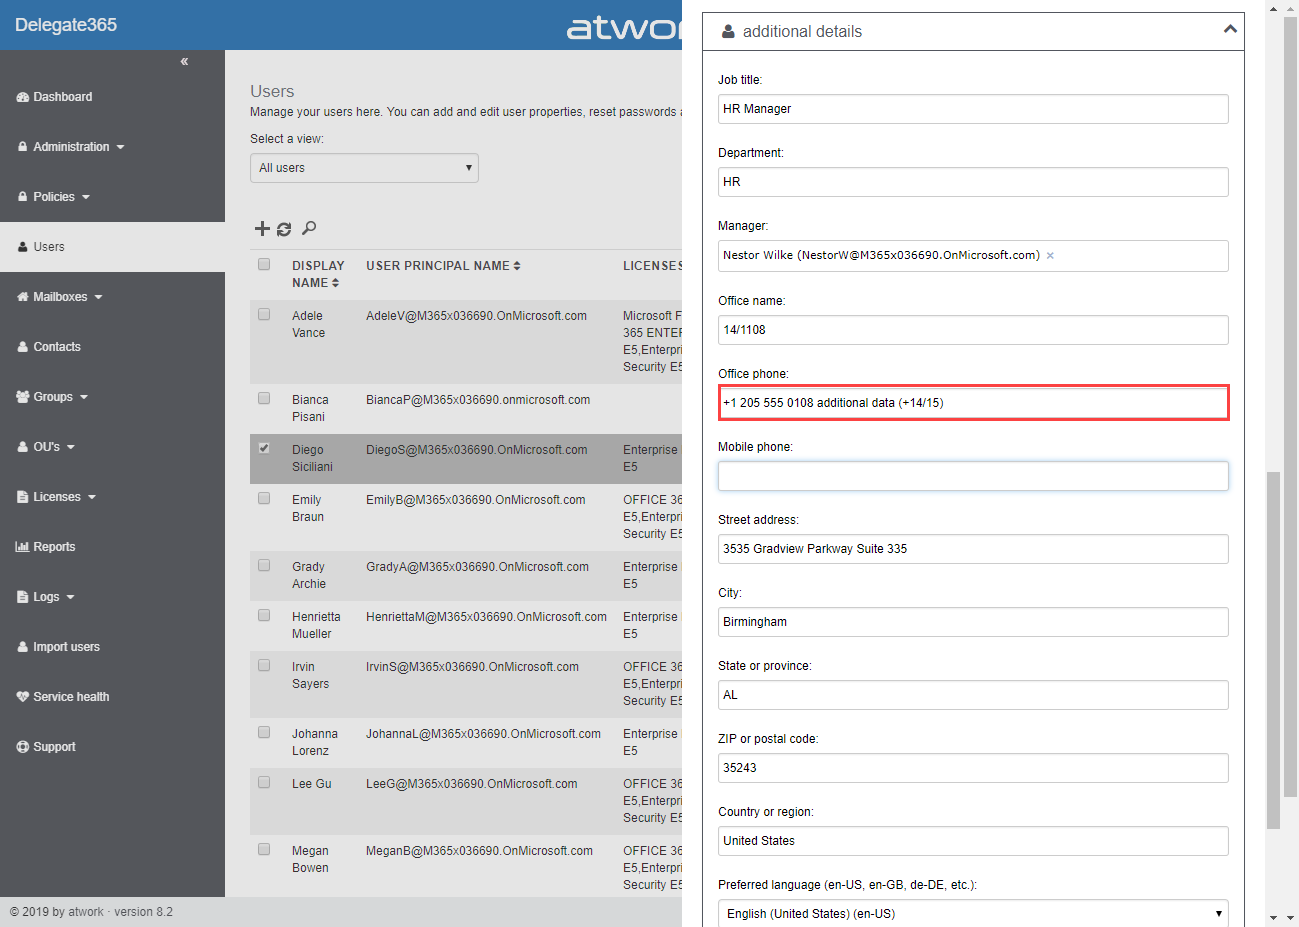Expand the Licenses menu
This screenshot has height=927, width=1299.
click(57, 497)
